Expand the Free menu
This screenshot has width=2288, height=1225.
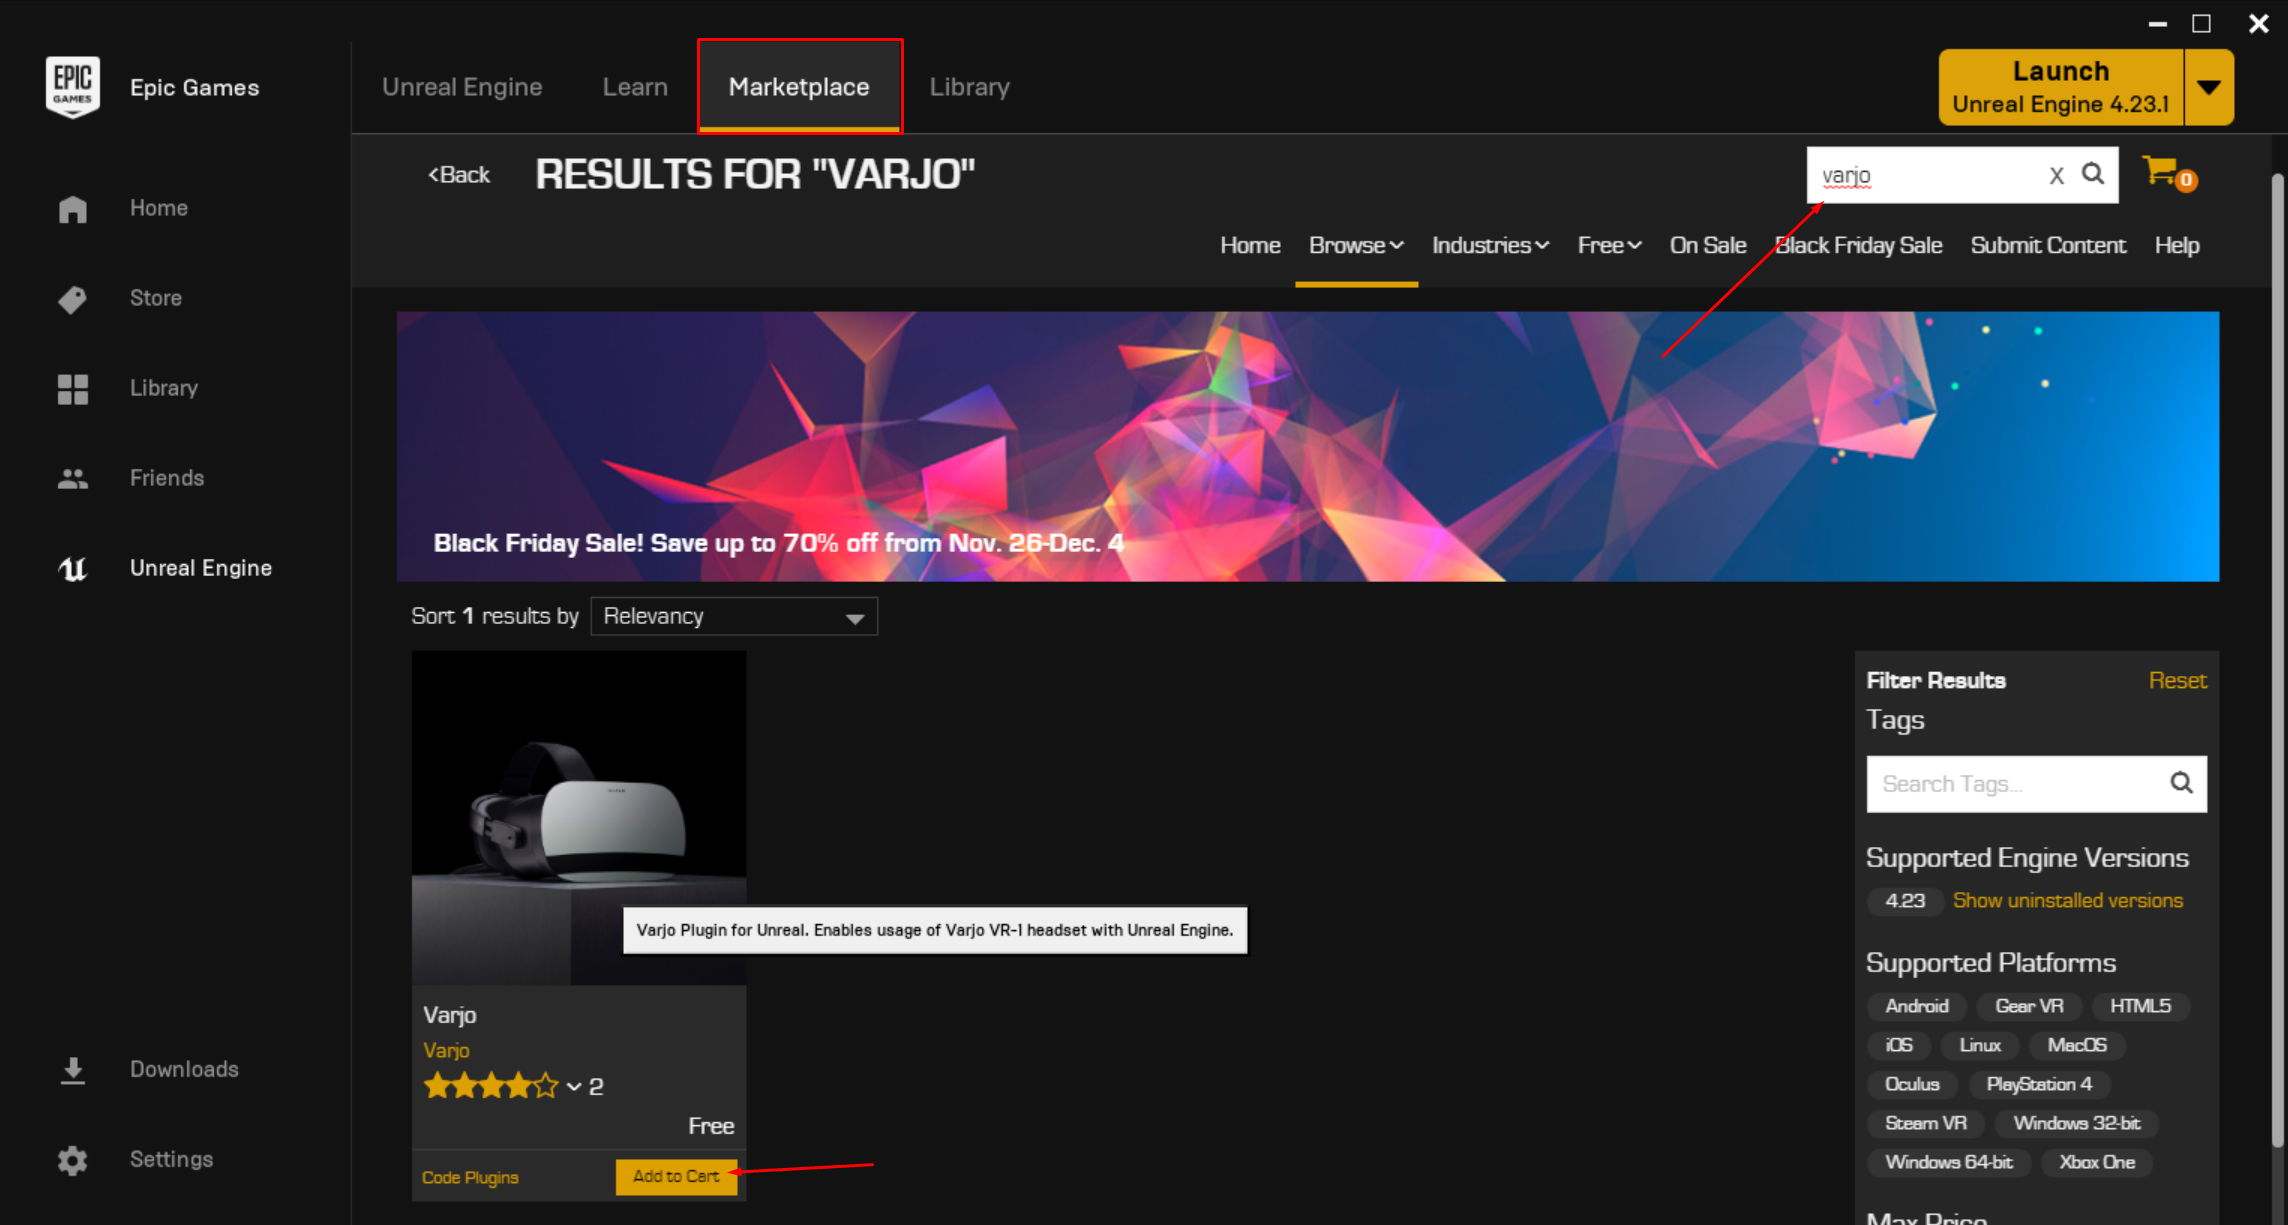tap(1609, 246)
